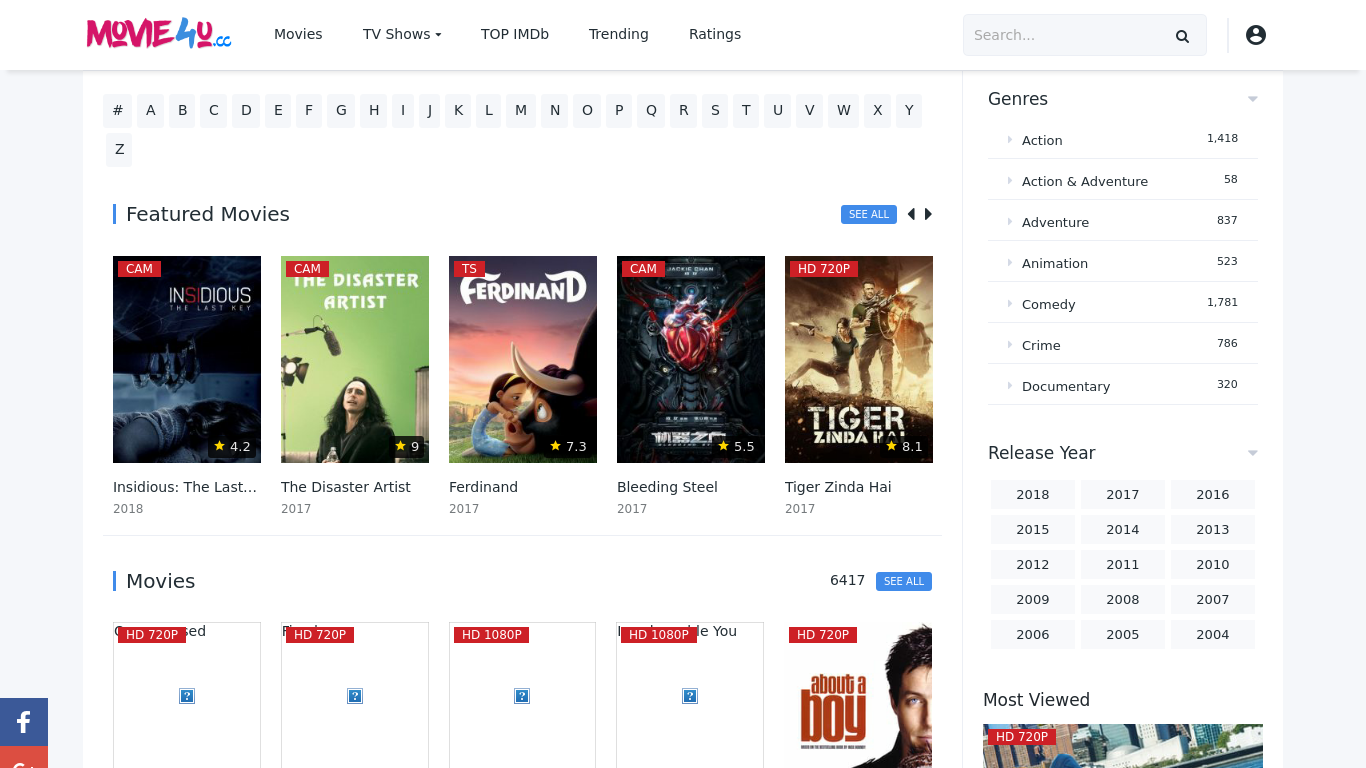Click the Movie4u.cc logo
The image size is (1366, 768).
(x=159, y=34)
